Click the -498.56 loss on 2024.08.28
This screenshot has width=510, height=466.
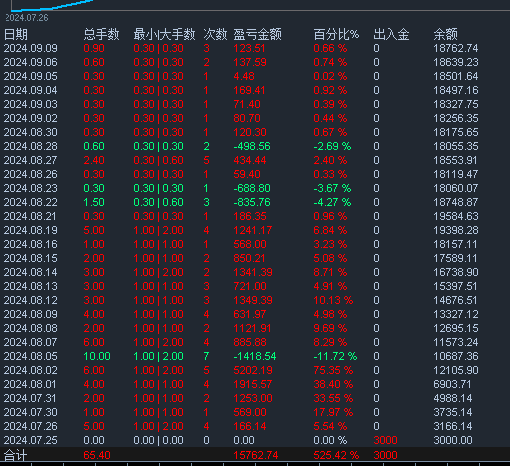coord(252,146)
